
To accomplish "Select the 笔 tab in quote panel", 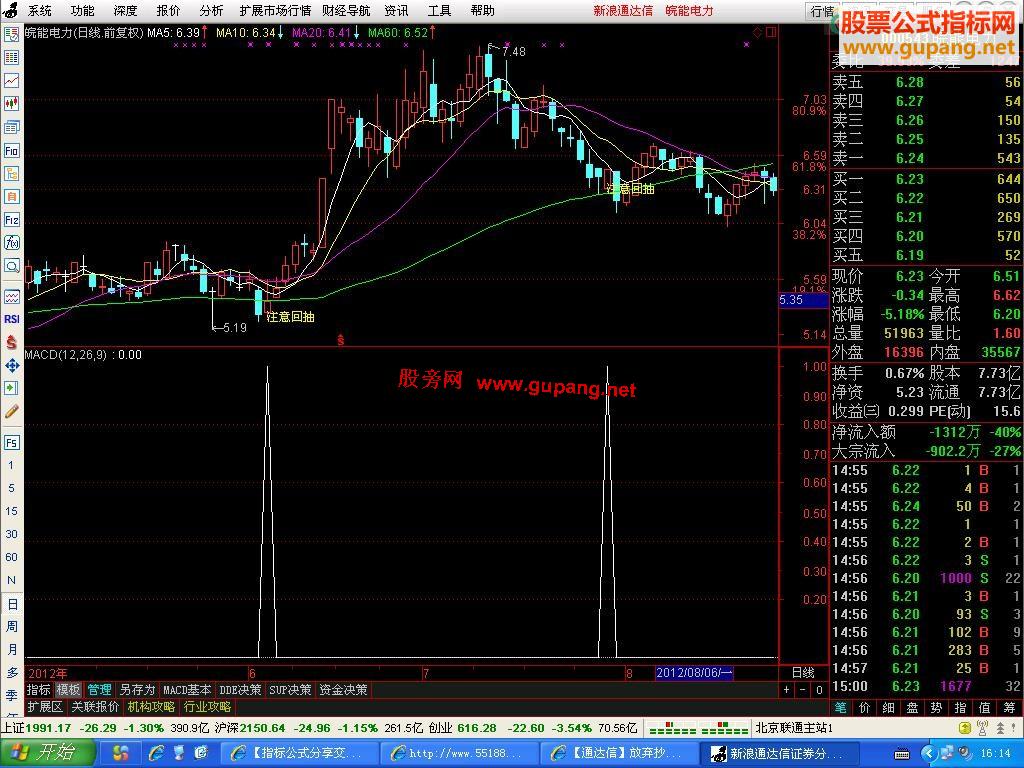I will tap(840, 707).
